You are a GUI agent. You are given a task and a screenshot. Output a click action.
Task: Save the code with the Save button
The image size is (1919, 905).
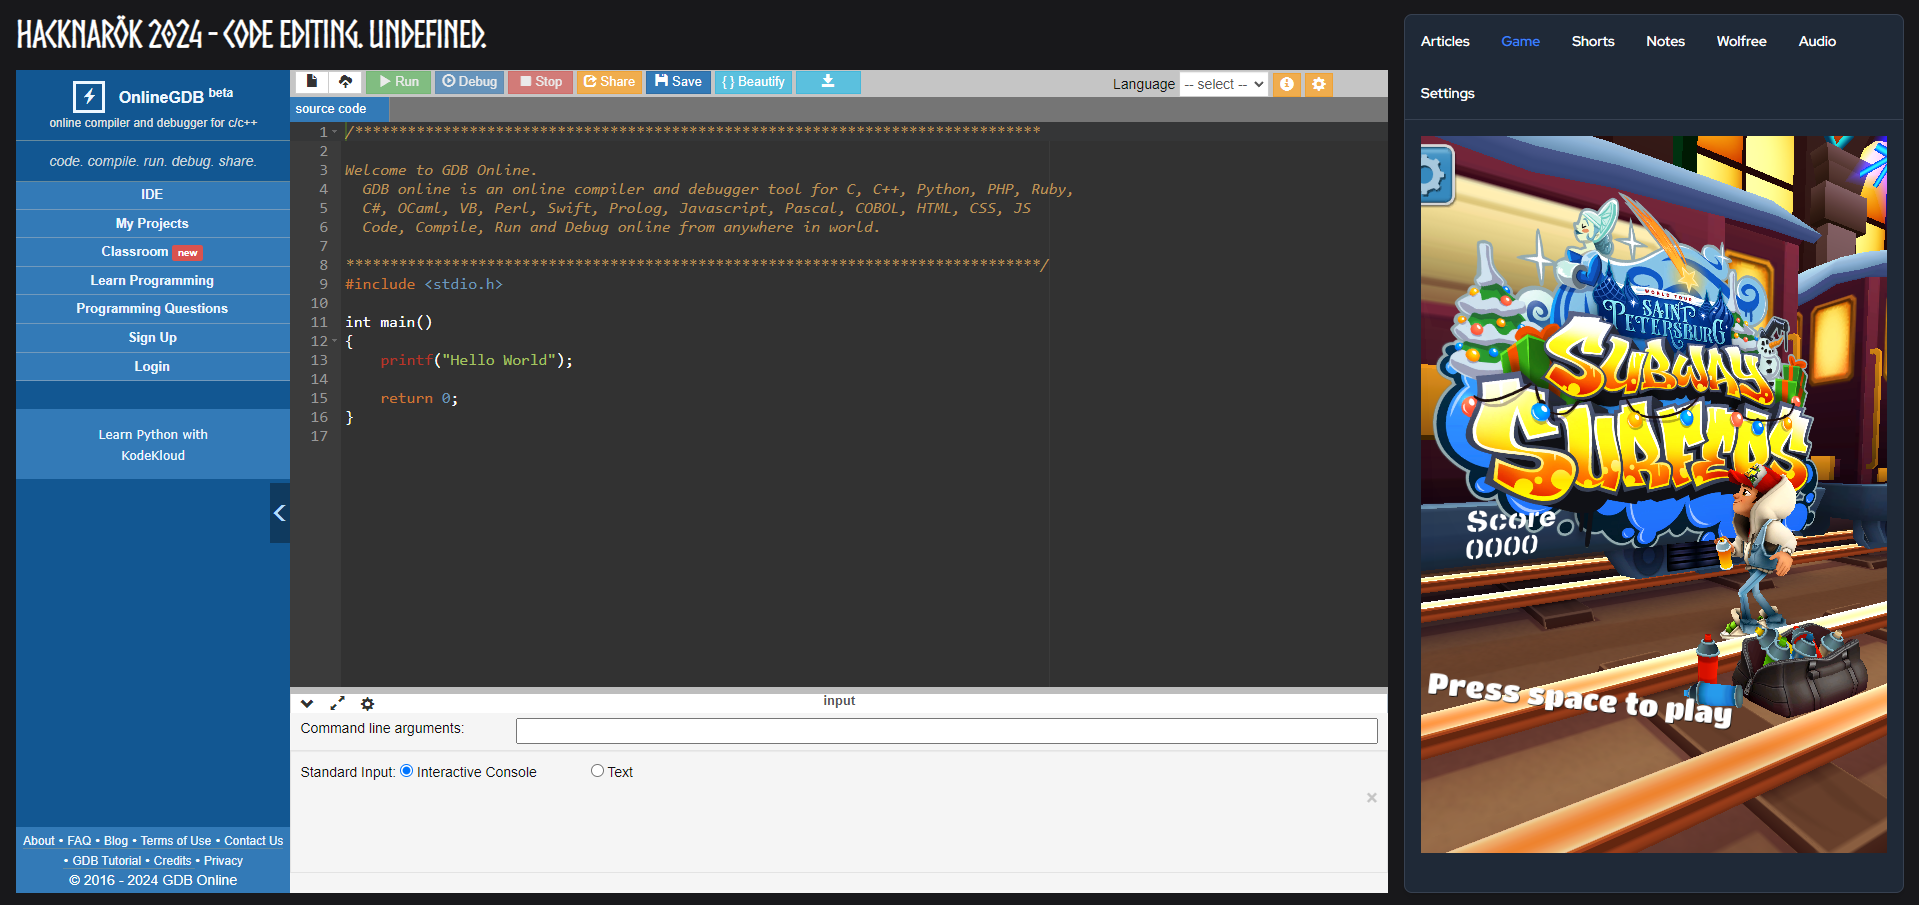[678, 82]
